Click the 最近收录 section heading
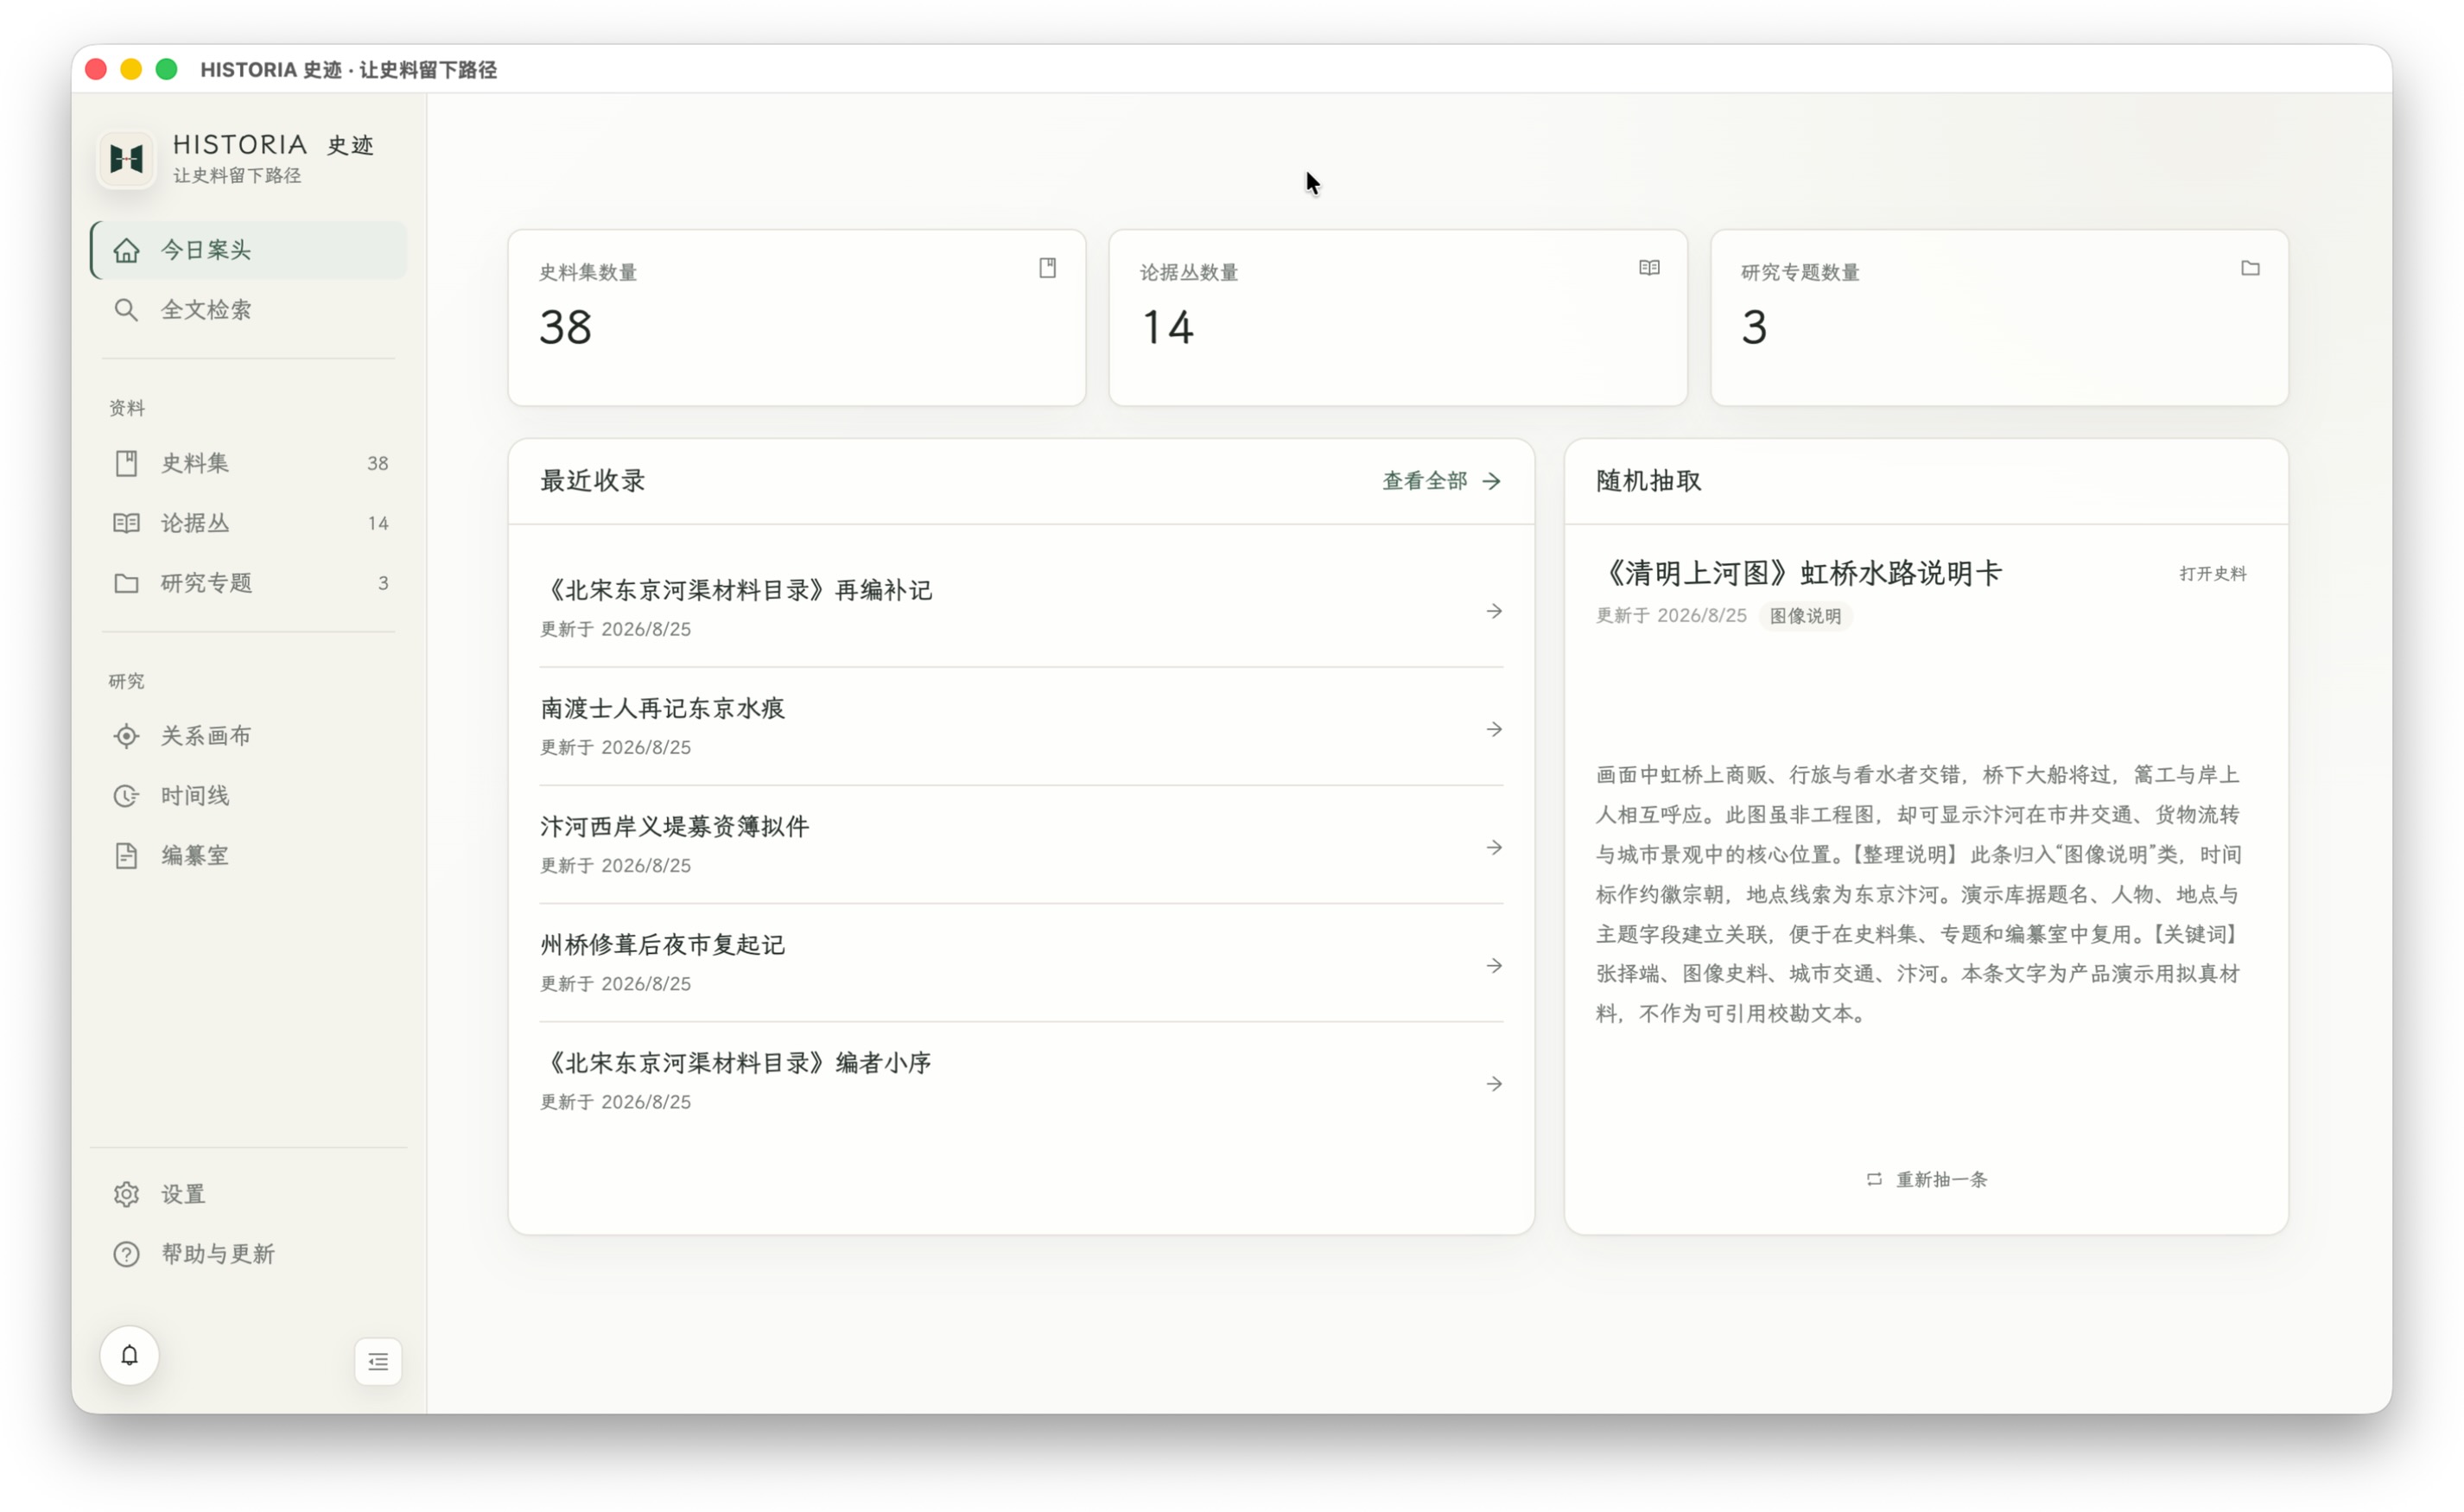 click(x=593, y=481)
